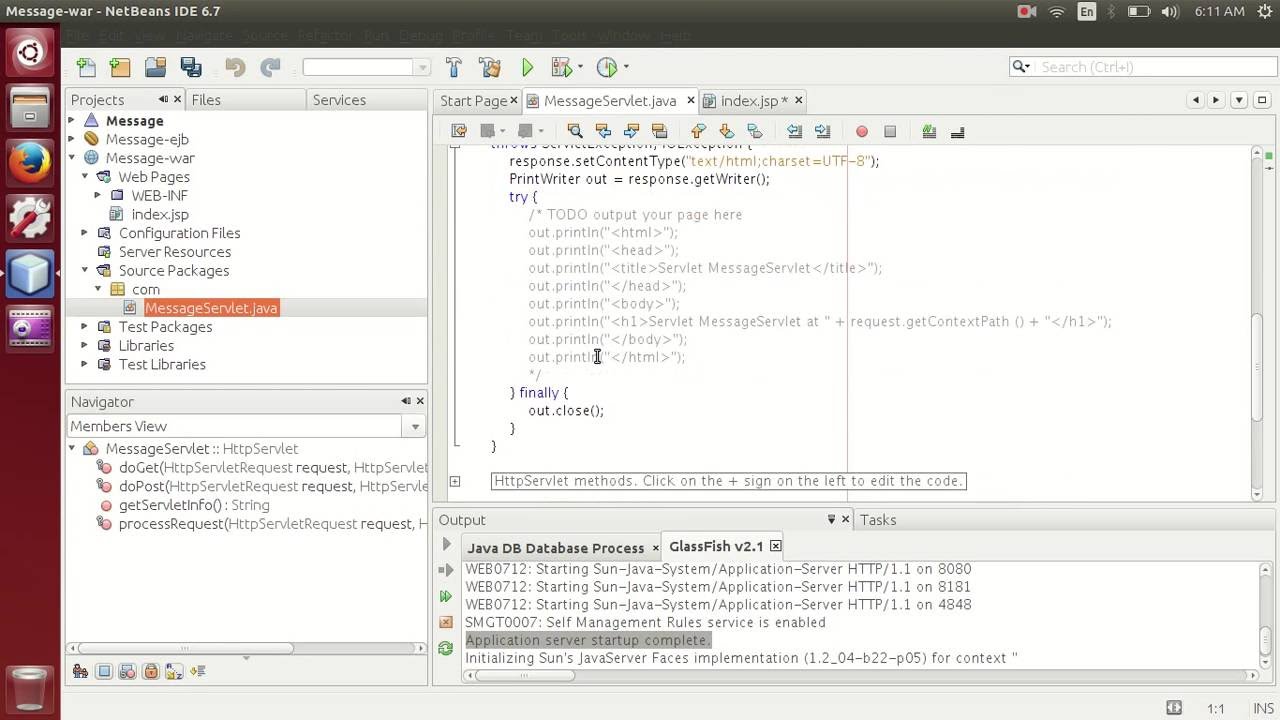
Task: Click the Find Selection magnifier icon
Action: pyautogui.click(x=575, y=131)
